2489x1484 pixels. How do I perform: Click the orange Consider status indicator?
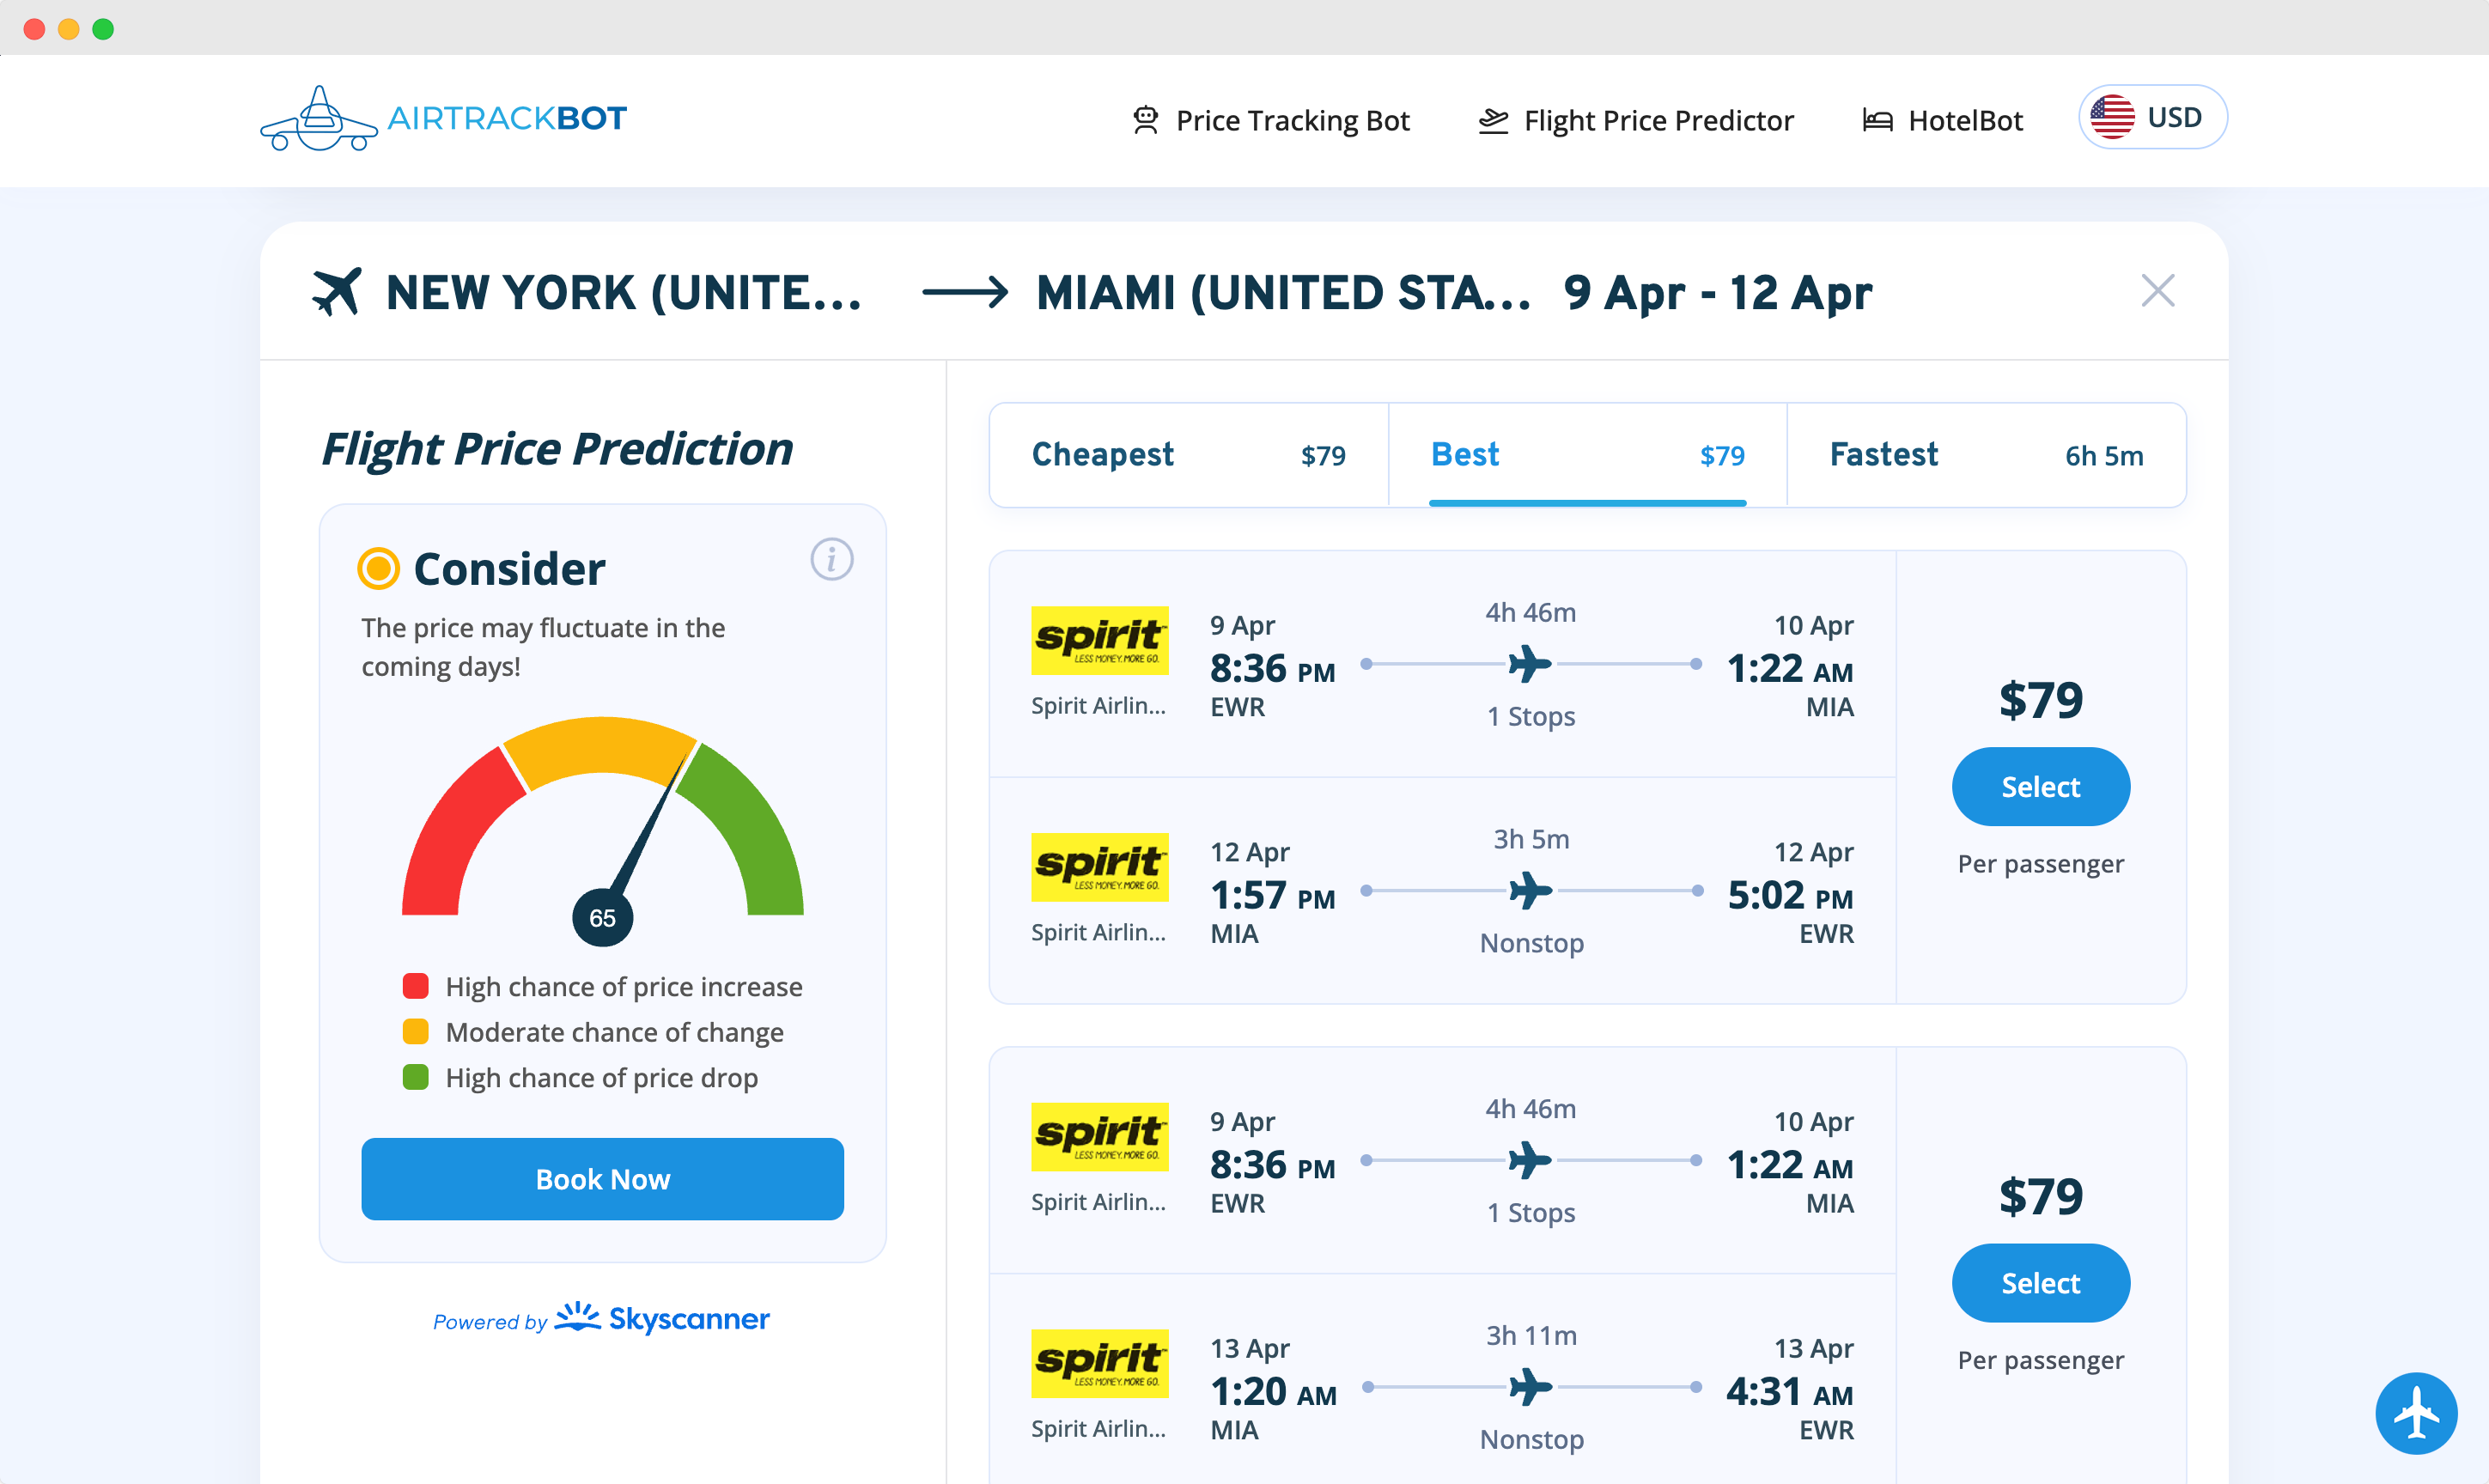point(378,568)
